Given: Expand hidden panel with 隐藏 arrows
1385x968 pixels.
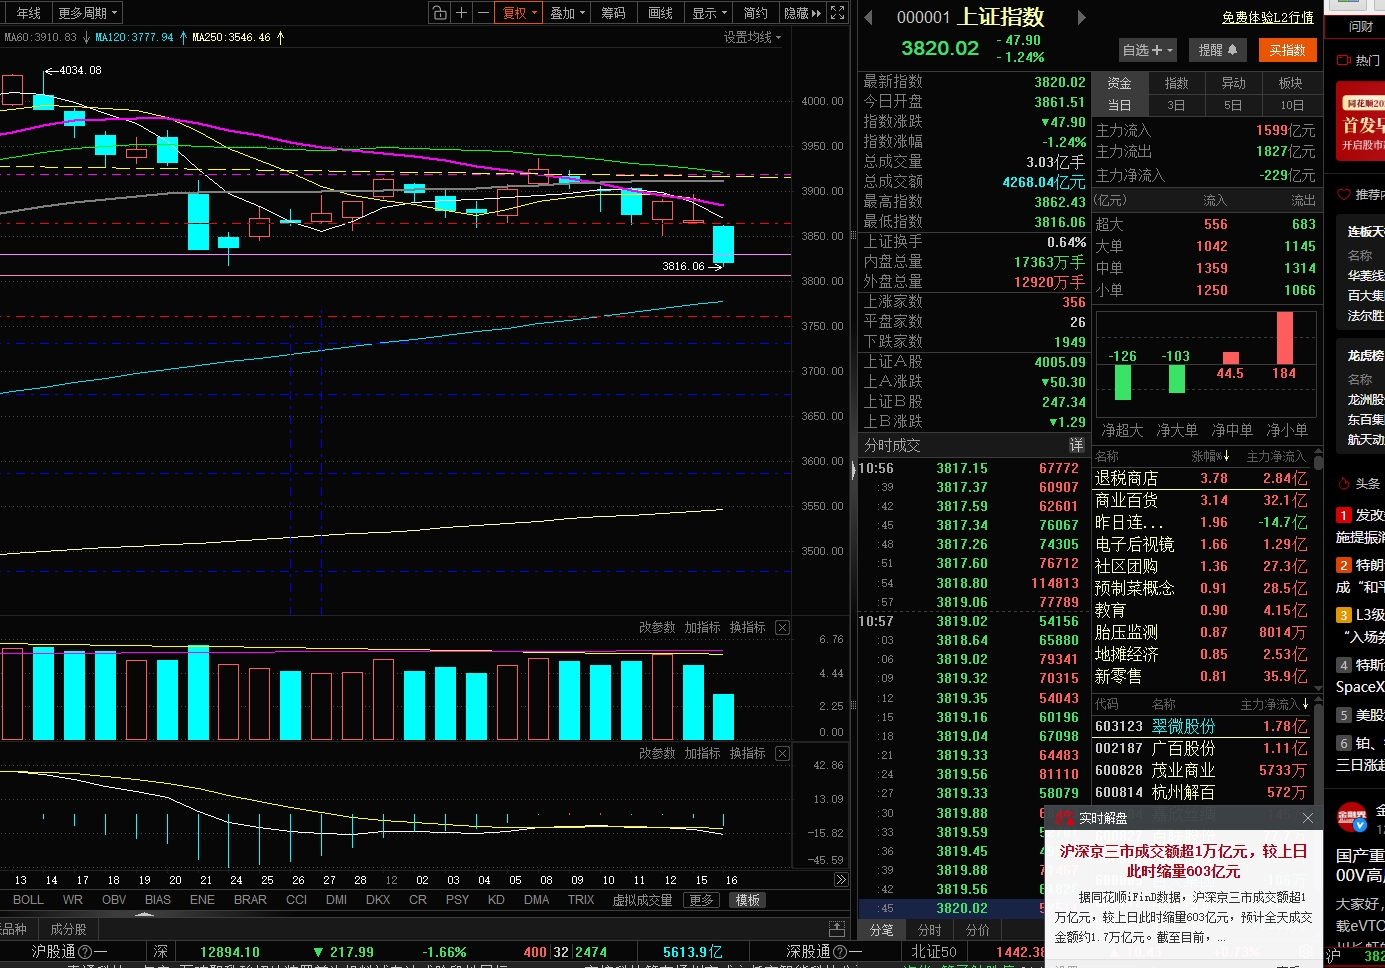Looking at the screenshot, I should click(x=802, y=13).
